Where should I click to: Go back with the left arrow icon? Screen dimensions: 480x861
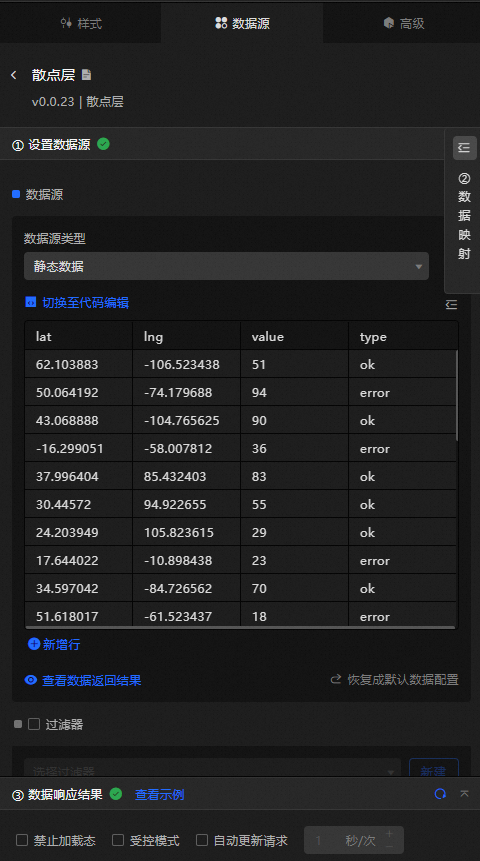tap(14, 75)
